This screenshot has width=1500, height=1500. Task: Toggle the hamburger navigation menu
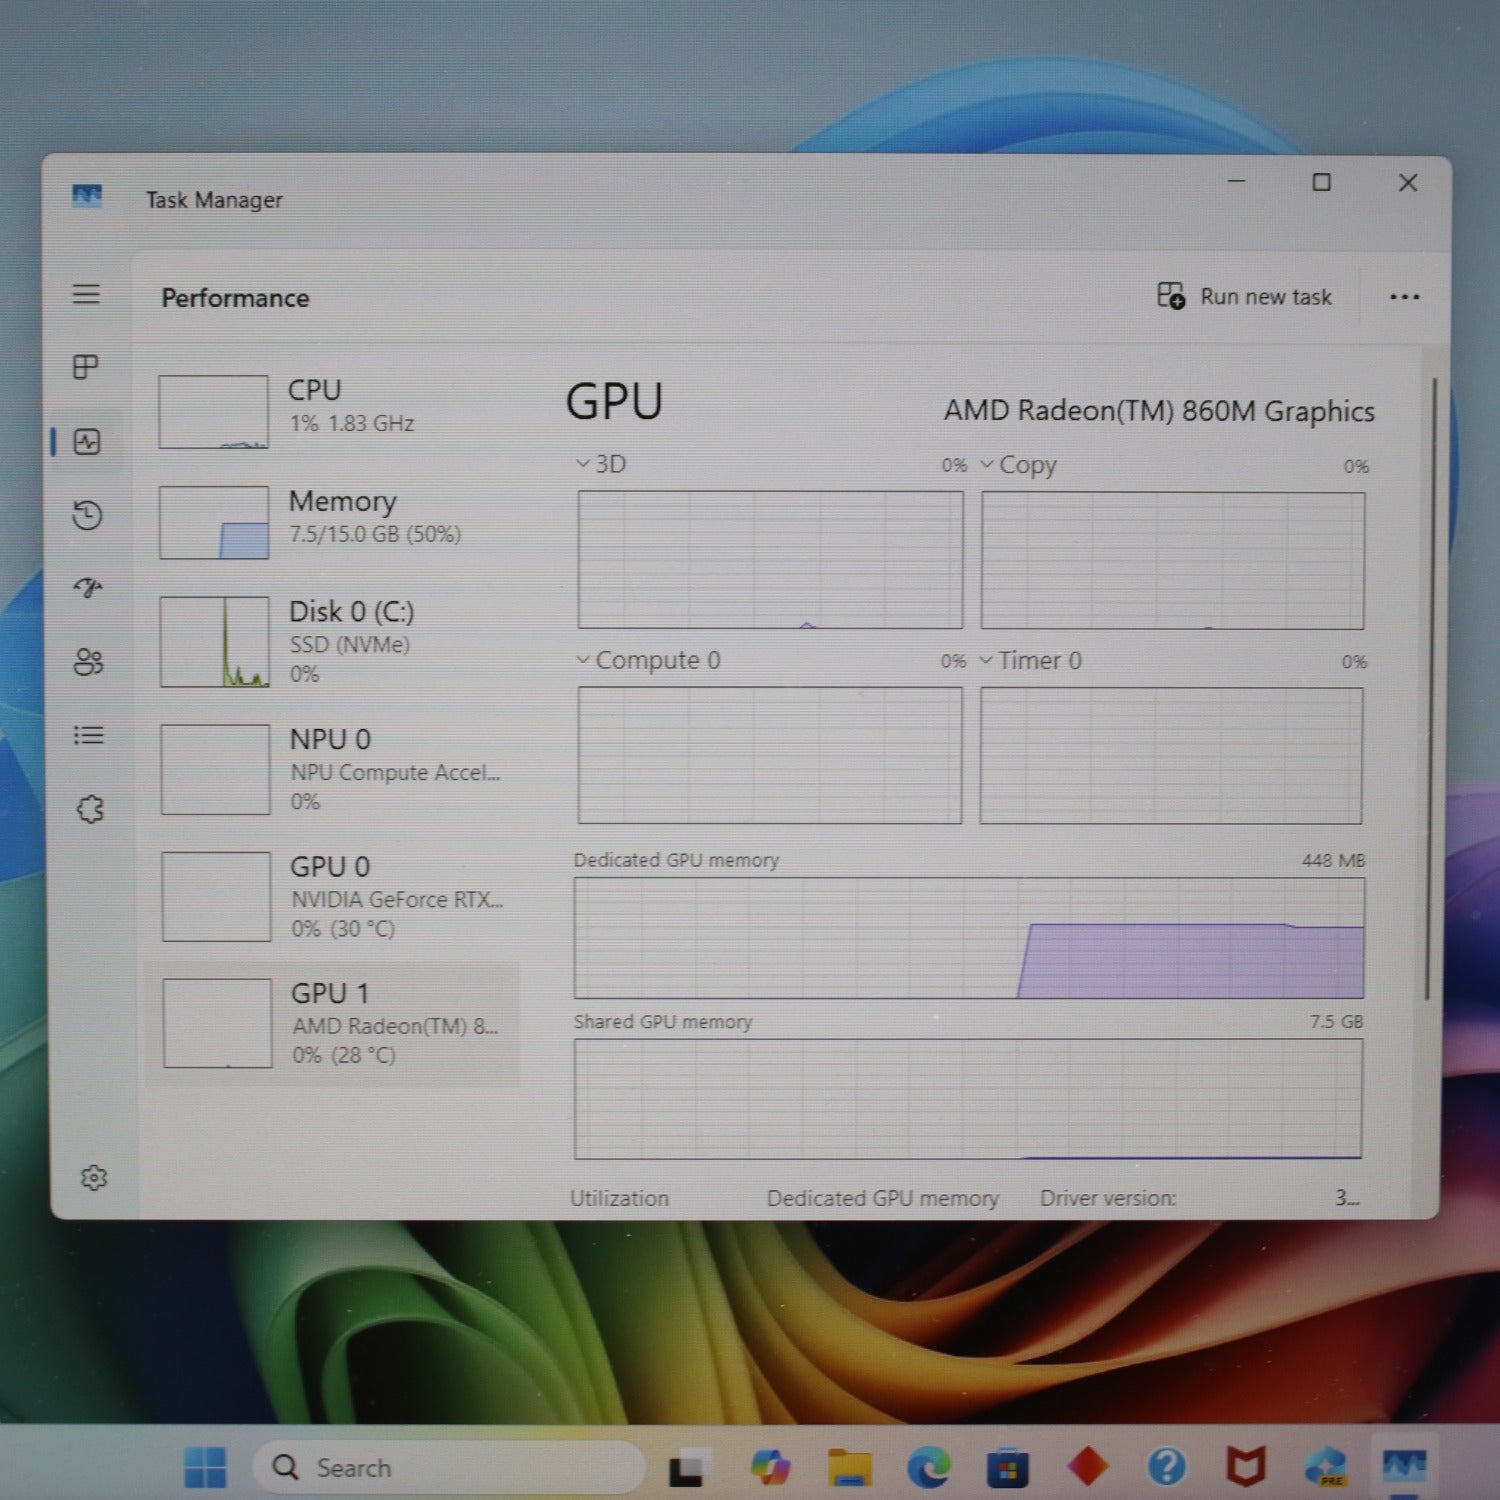[x=86, y=294]
